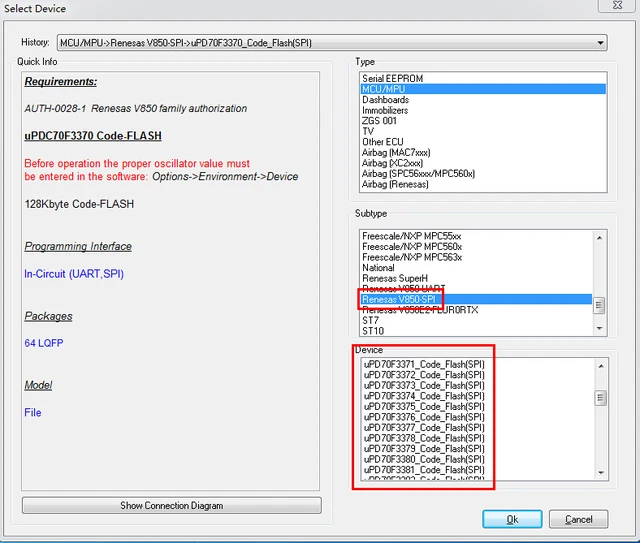640x543 pixels.
Task: Choose Renesas SuperH subtype
Action: [476, 278]
